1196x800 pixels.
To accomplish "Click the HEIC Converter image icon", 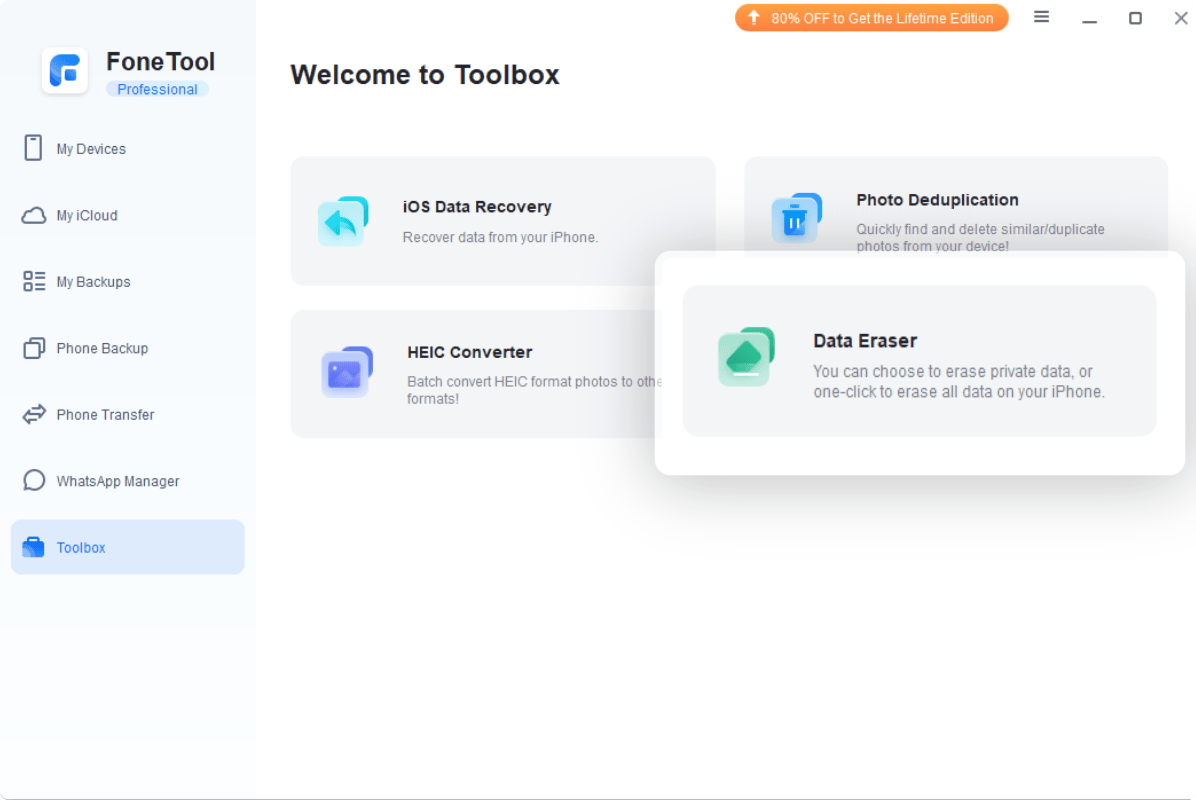I will click(x=346, y=372).
